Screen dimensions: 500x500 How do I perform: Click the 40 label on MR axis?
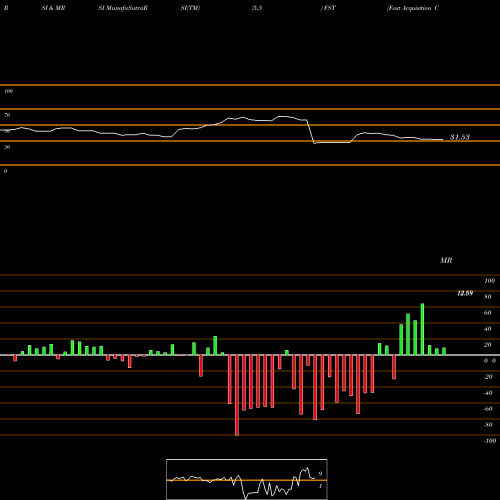tap(488, 329)
